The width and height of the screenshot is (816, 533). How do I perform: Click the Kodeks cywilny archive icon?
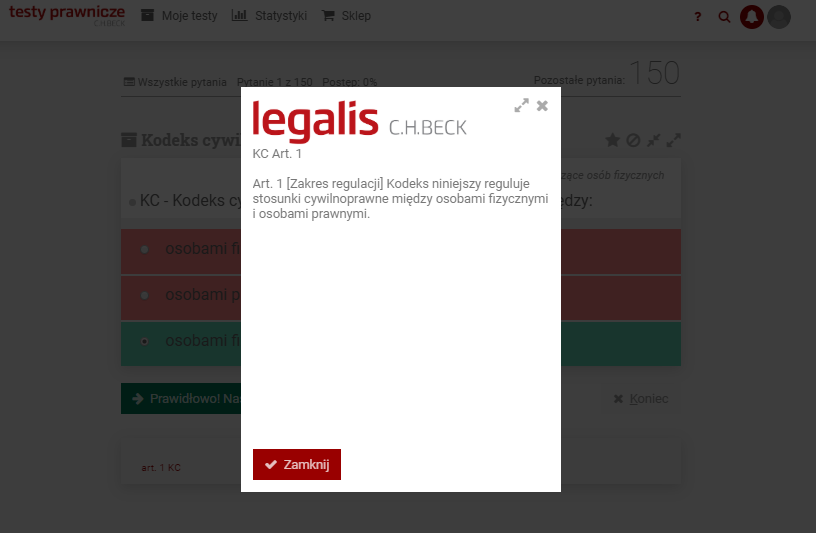point(129,140)
